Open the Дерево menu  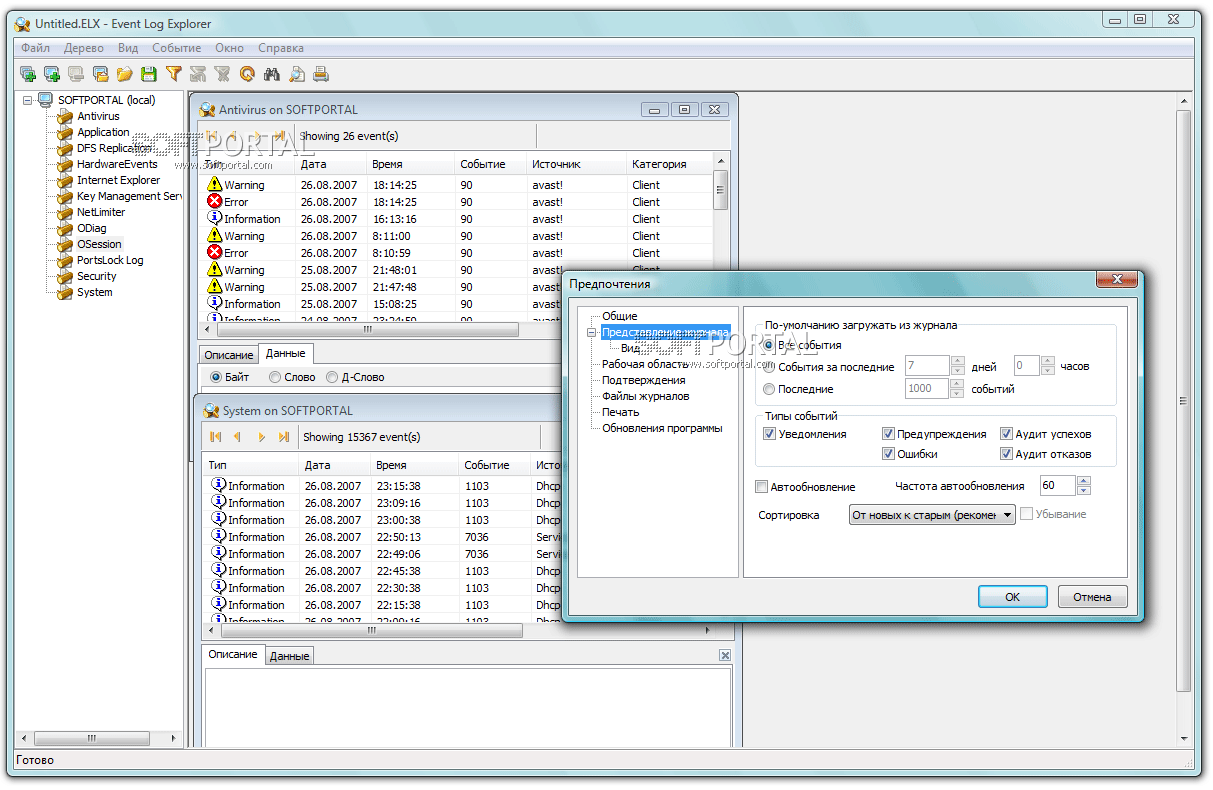click(84, 48)
